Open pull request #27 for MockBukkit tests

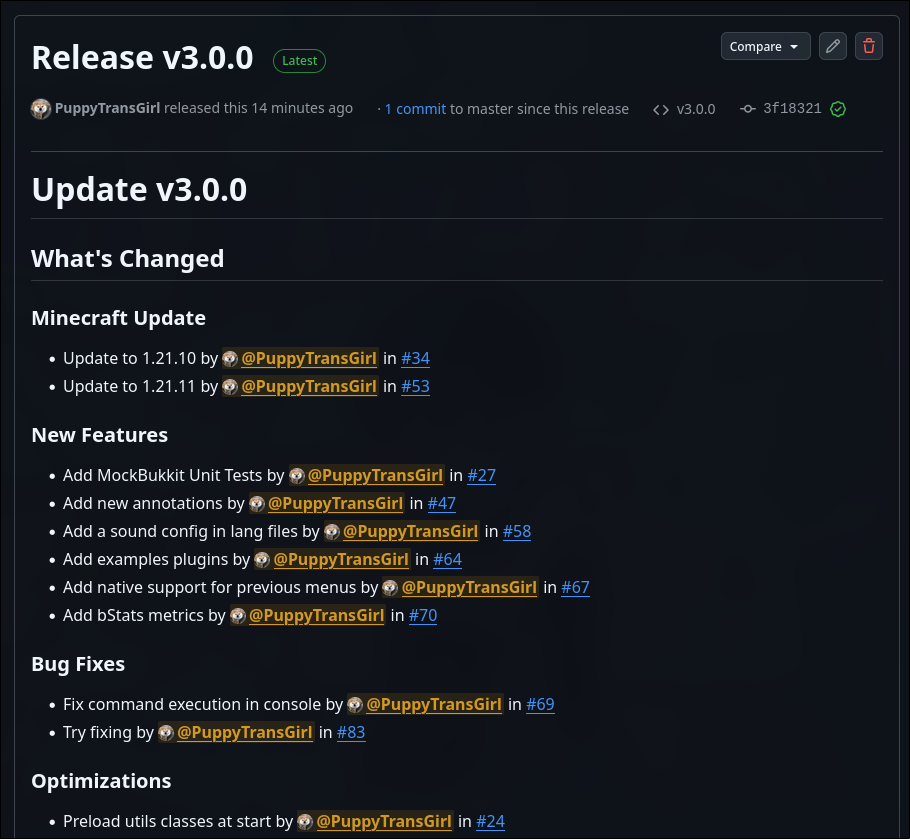click(x=481, y=475)
